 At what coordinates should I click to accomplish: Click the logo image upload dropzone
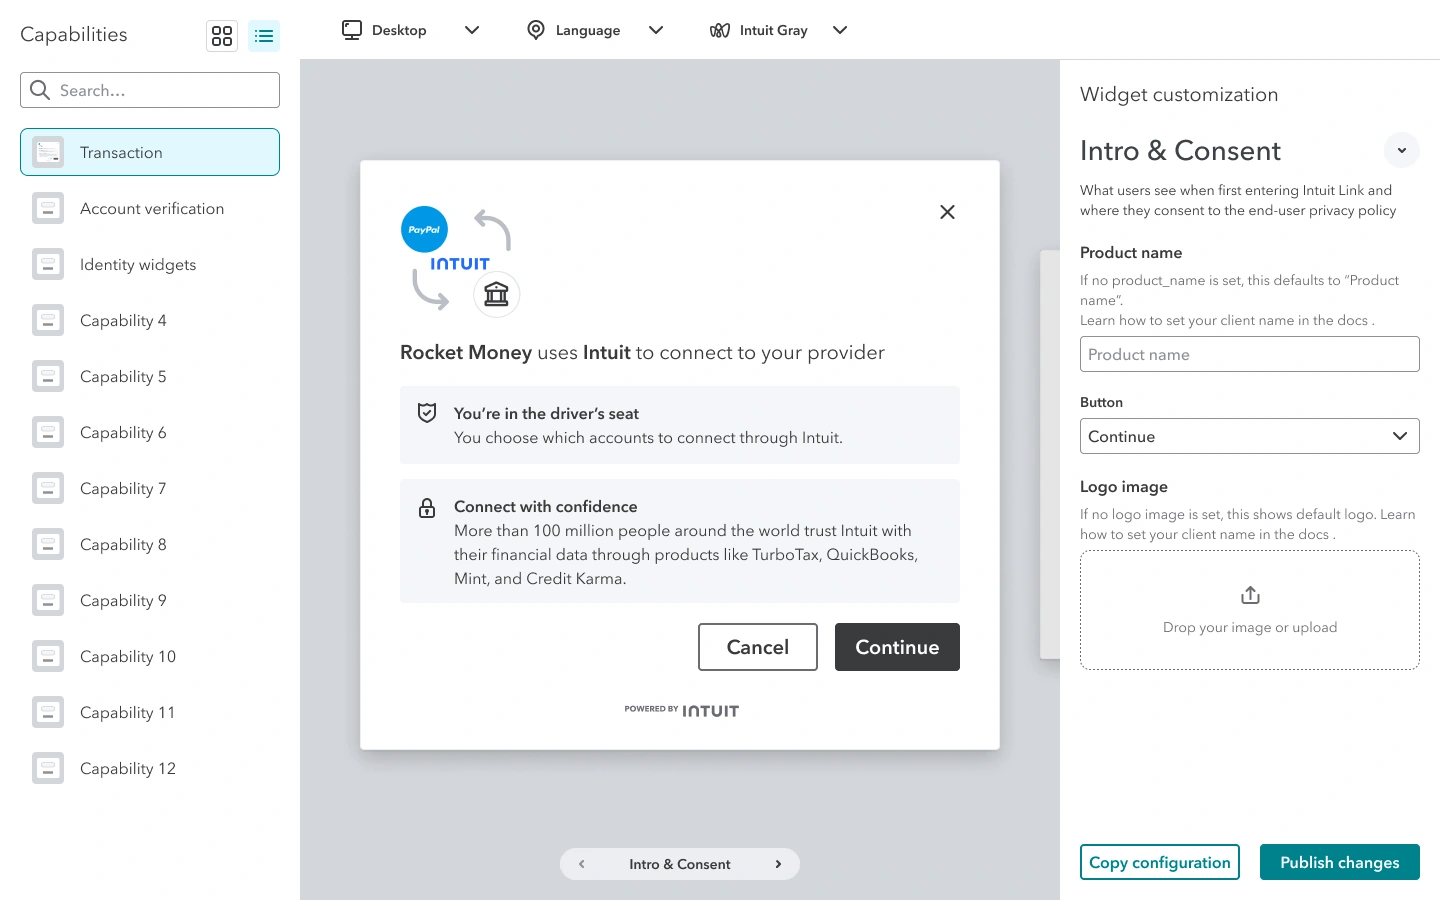[x=1250, y=610]
